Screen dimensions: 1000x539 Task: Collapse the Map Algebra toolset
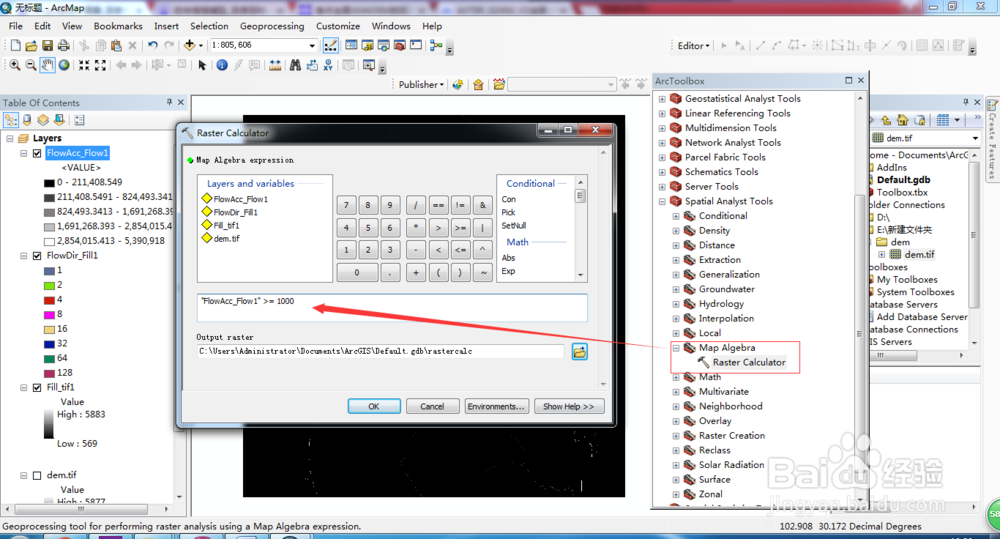coord(676,348)
